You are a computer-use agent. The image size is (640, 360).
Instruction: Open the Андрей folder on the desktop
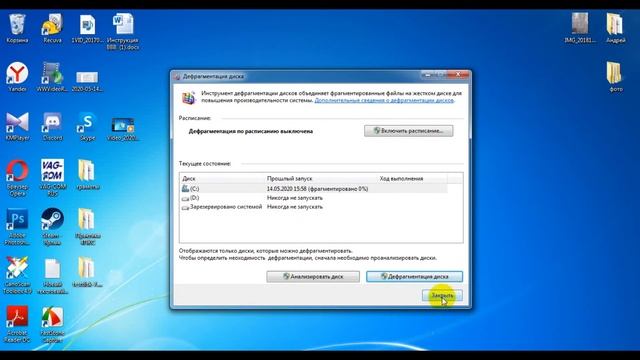(615, 28)
